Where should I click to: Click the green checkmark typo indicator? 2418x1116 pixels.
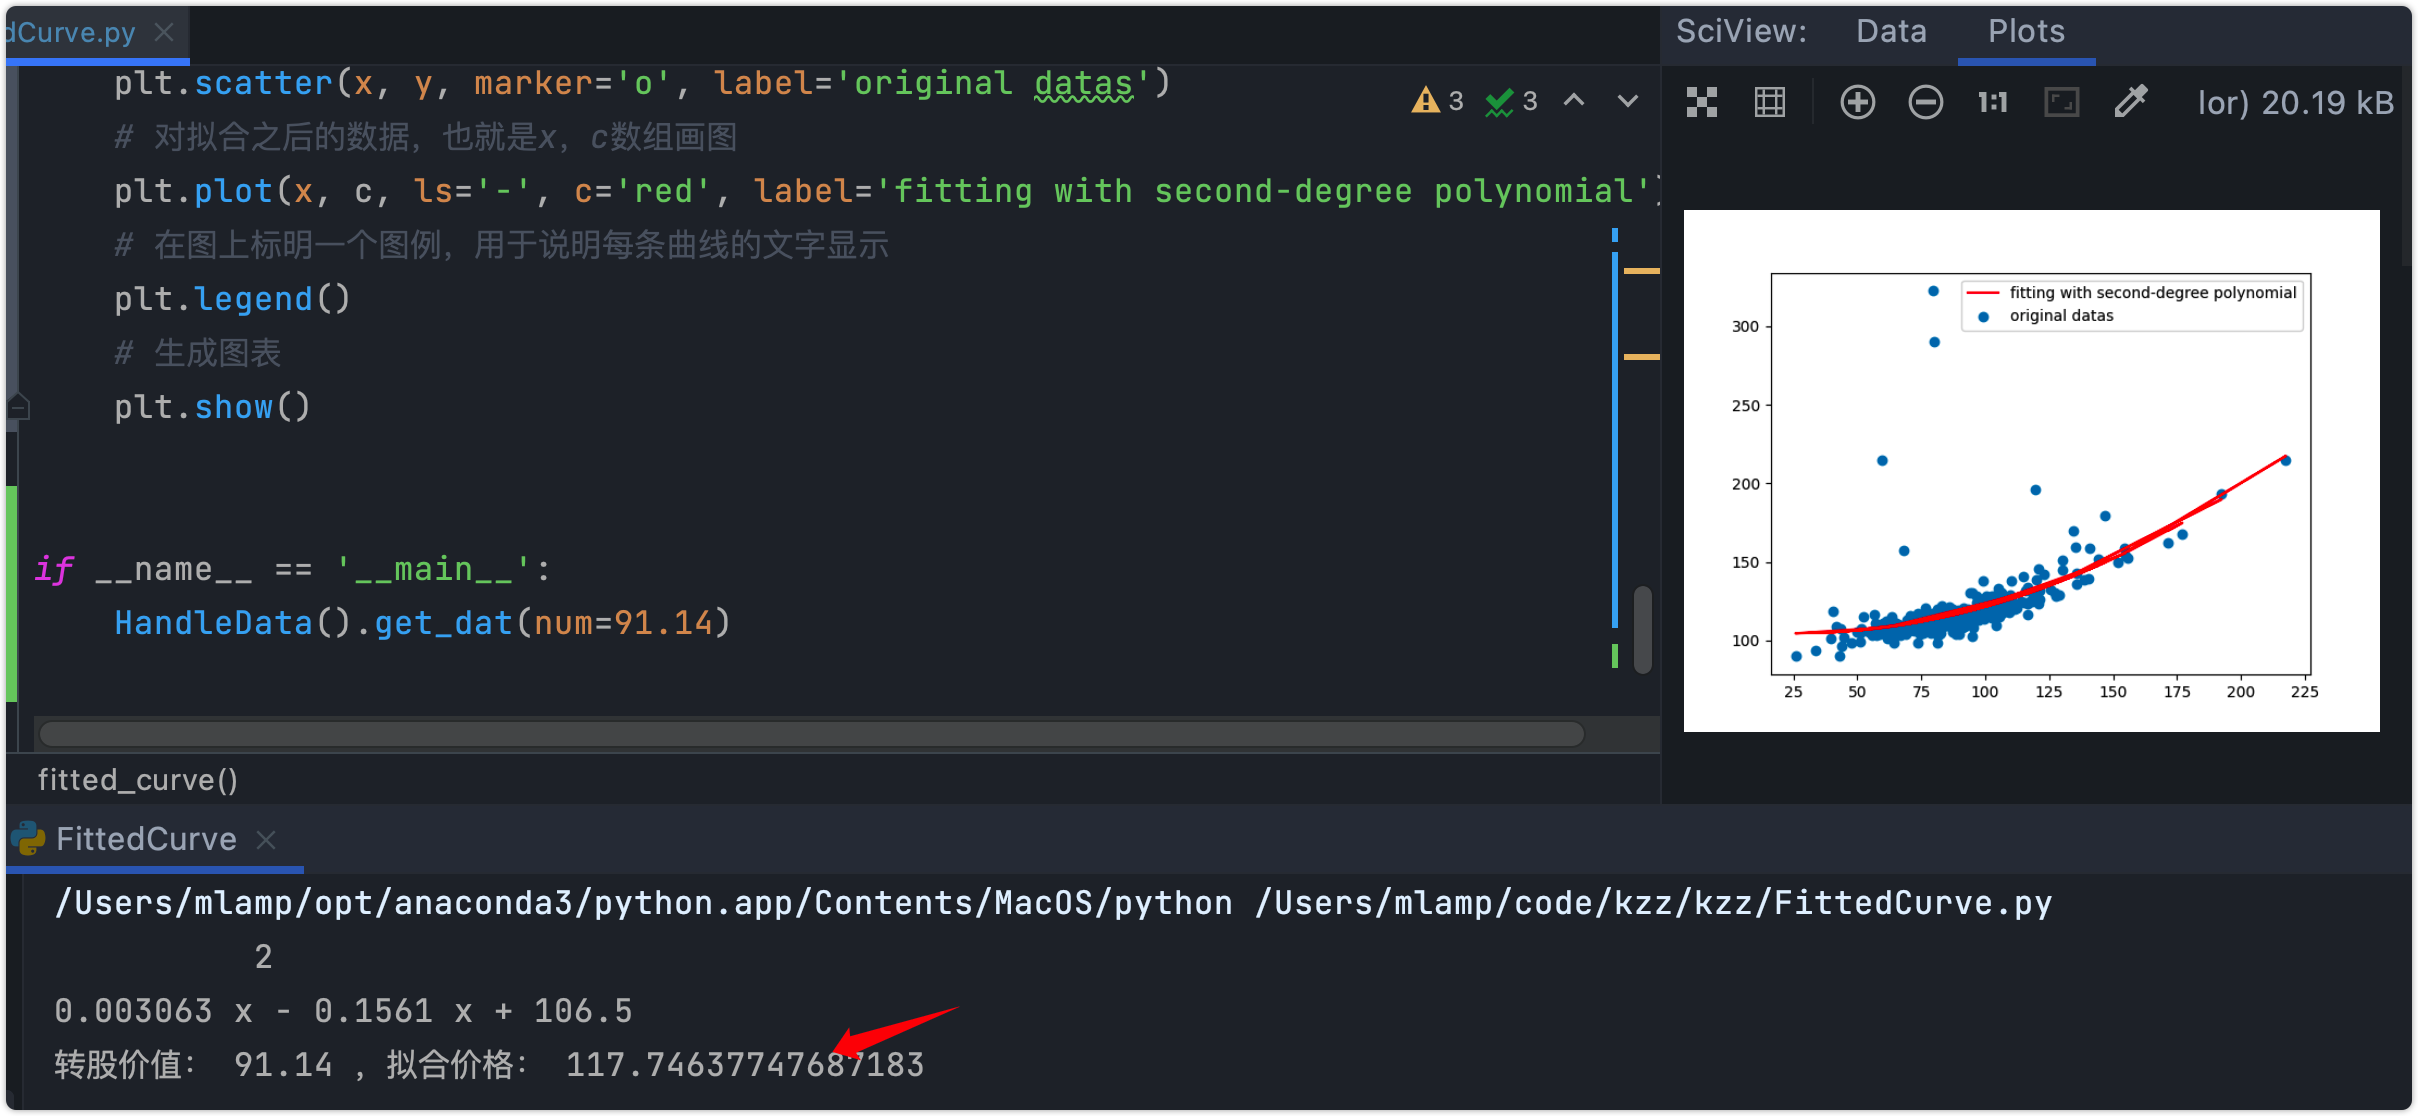pyautogui.click(x=1510, y=101)
